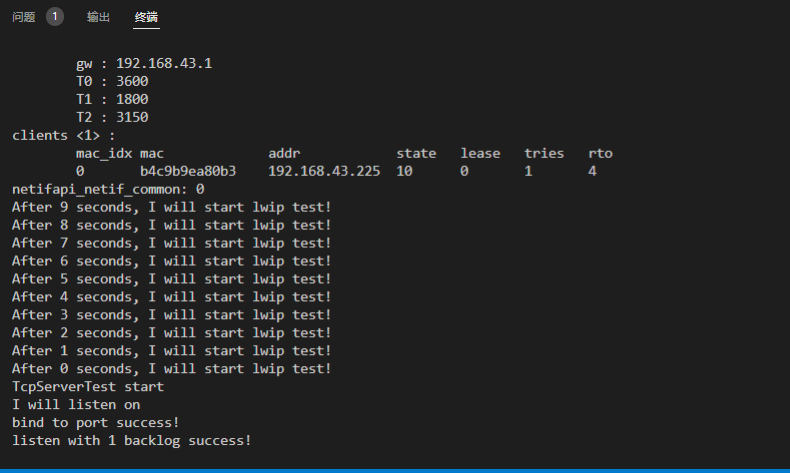Click the 'listen with 1 backlog success!' line
This screenshot has width=790, height=473.
pyautogui.click(x=131, y=441)
